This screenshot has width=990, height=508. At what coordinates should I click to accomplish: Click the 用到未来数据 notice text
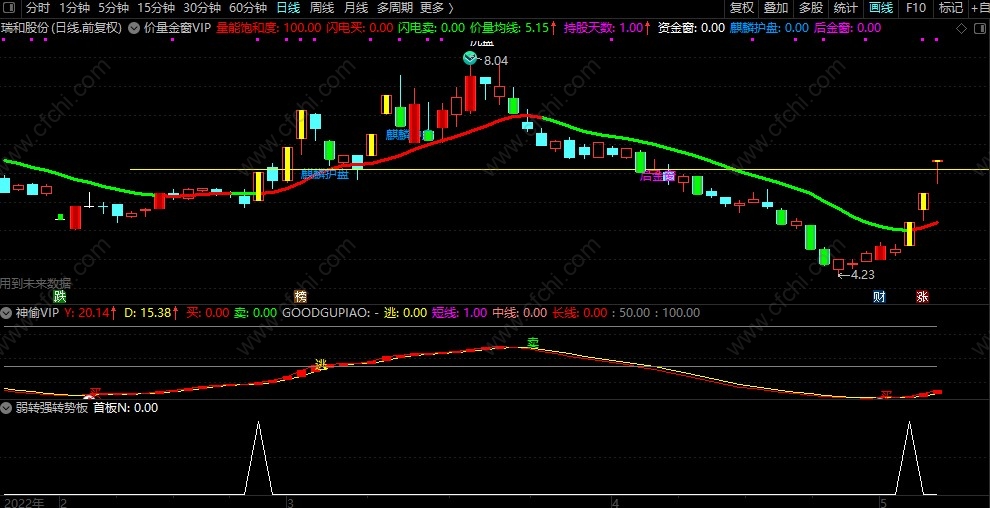pos(35,283)
